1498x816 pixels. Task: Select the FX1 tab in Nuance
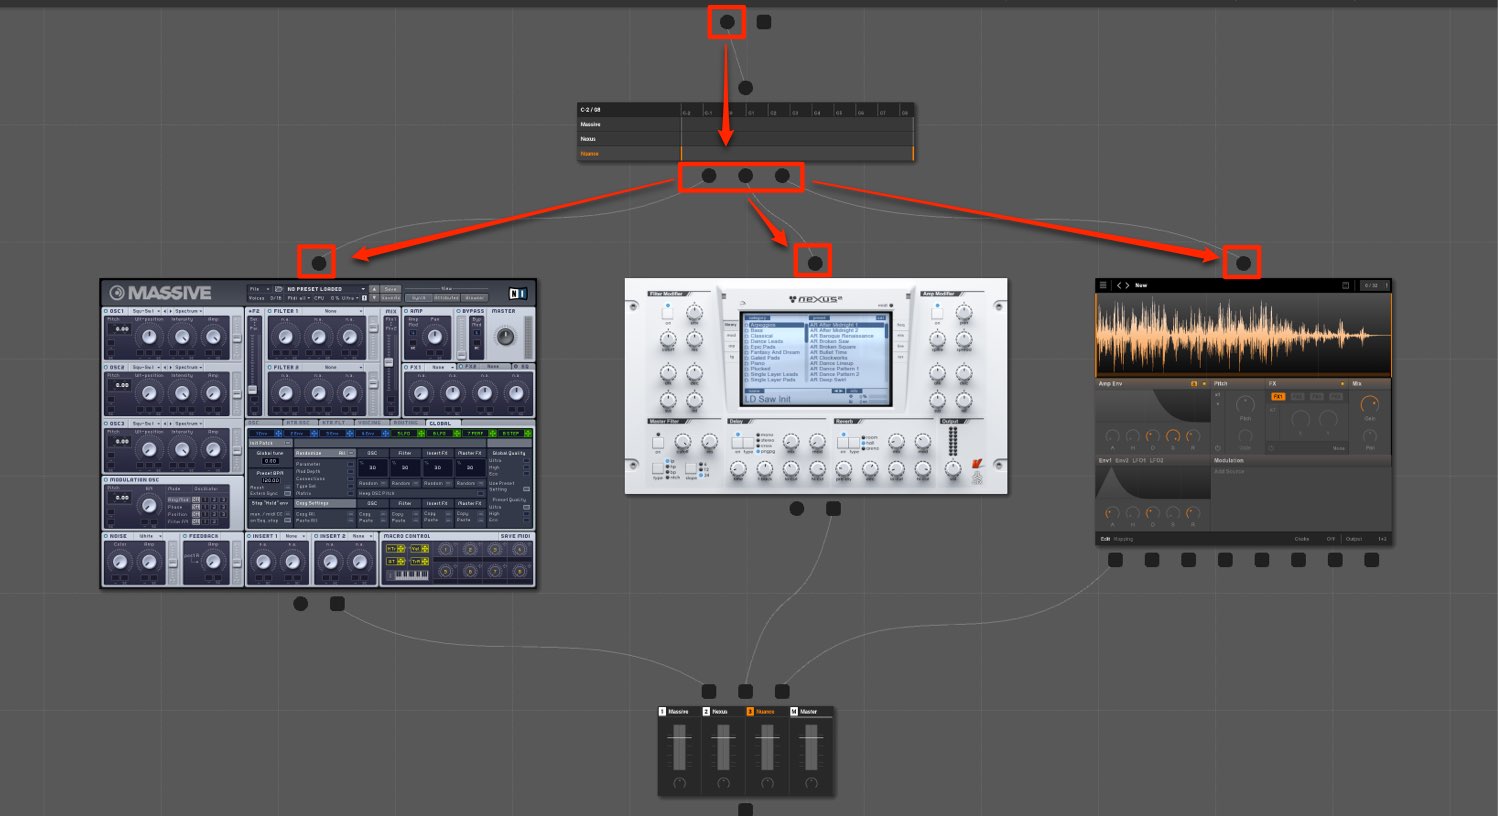point(1278,397)
